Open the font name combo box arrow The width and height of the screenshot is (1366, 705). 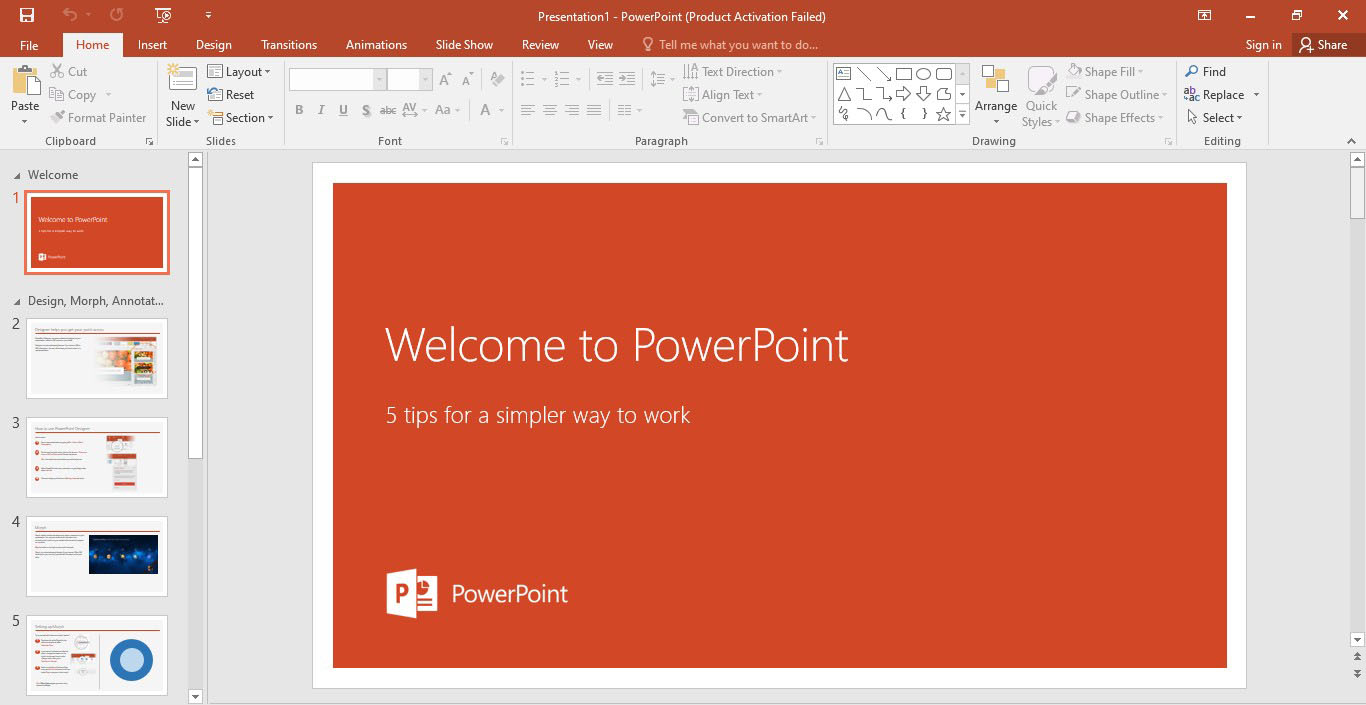point(380,80)
